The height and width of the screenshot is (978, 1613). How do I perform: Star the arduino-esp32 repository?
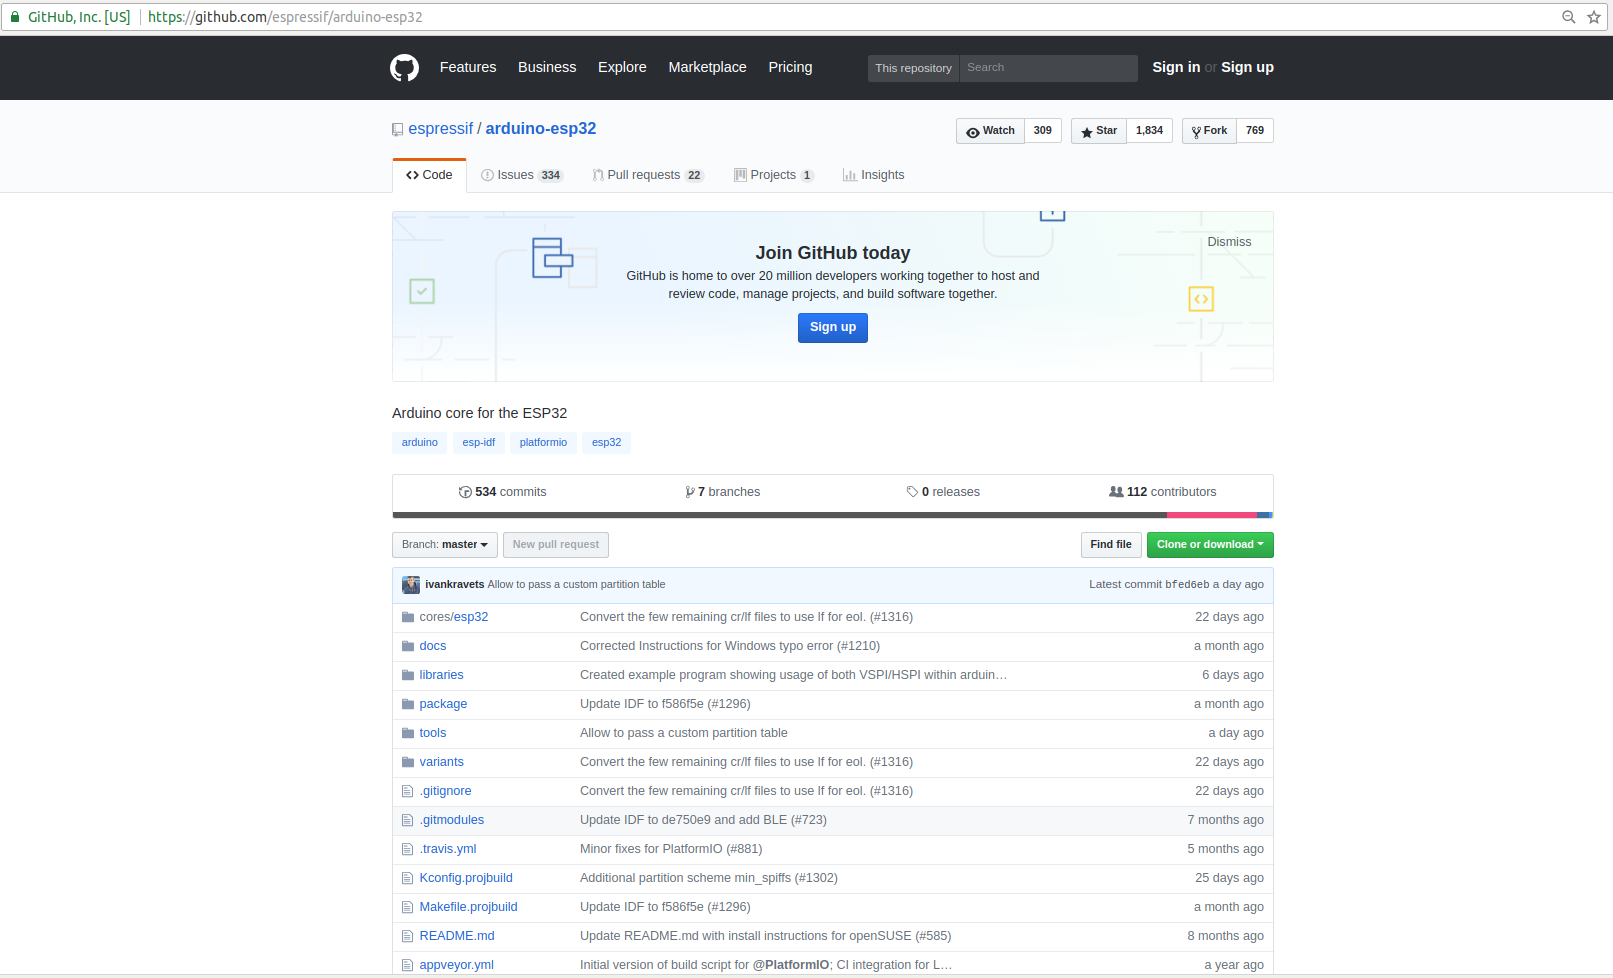point(1099,131)
